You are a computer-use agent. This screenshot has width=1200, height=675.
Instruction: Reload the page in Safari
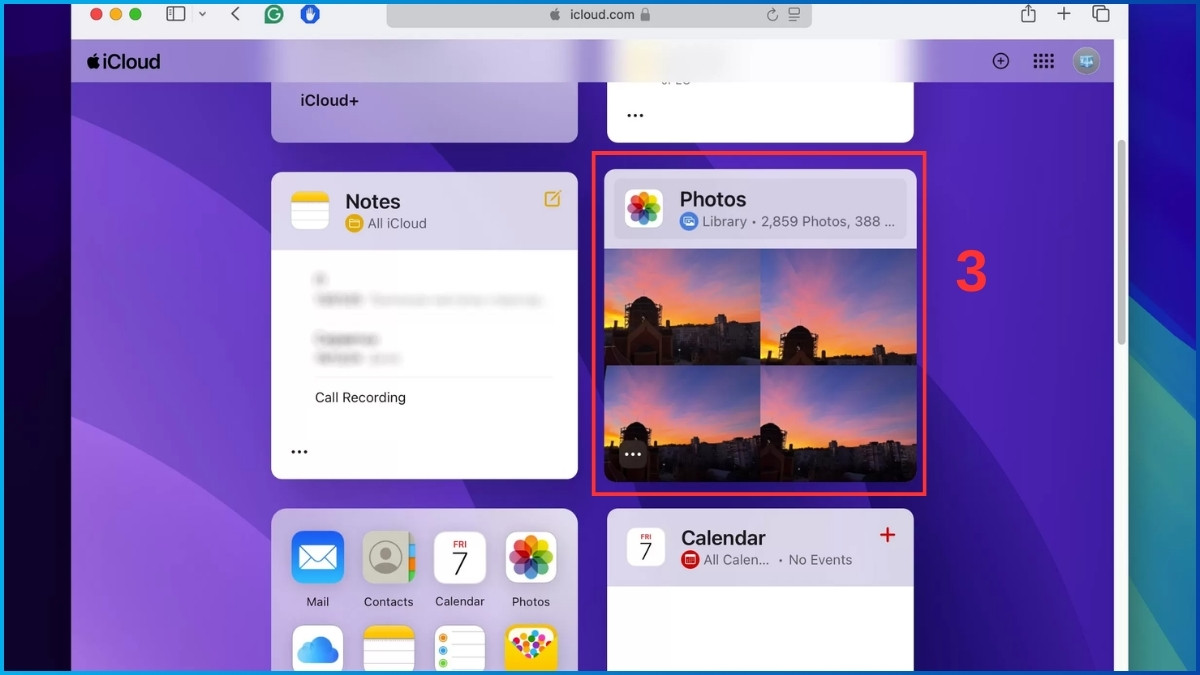tap(772, 15)
